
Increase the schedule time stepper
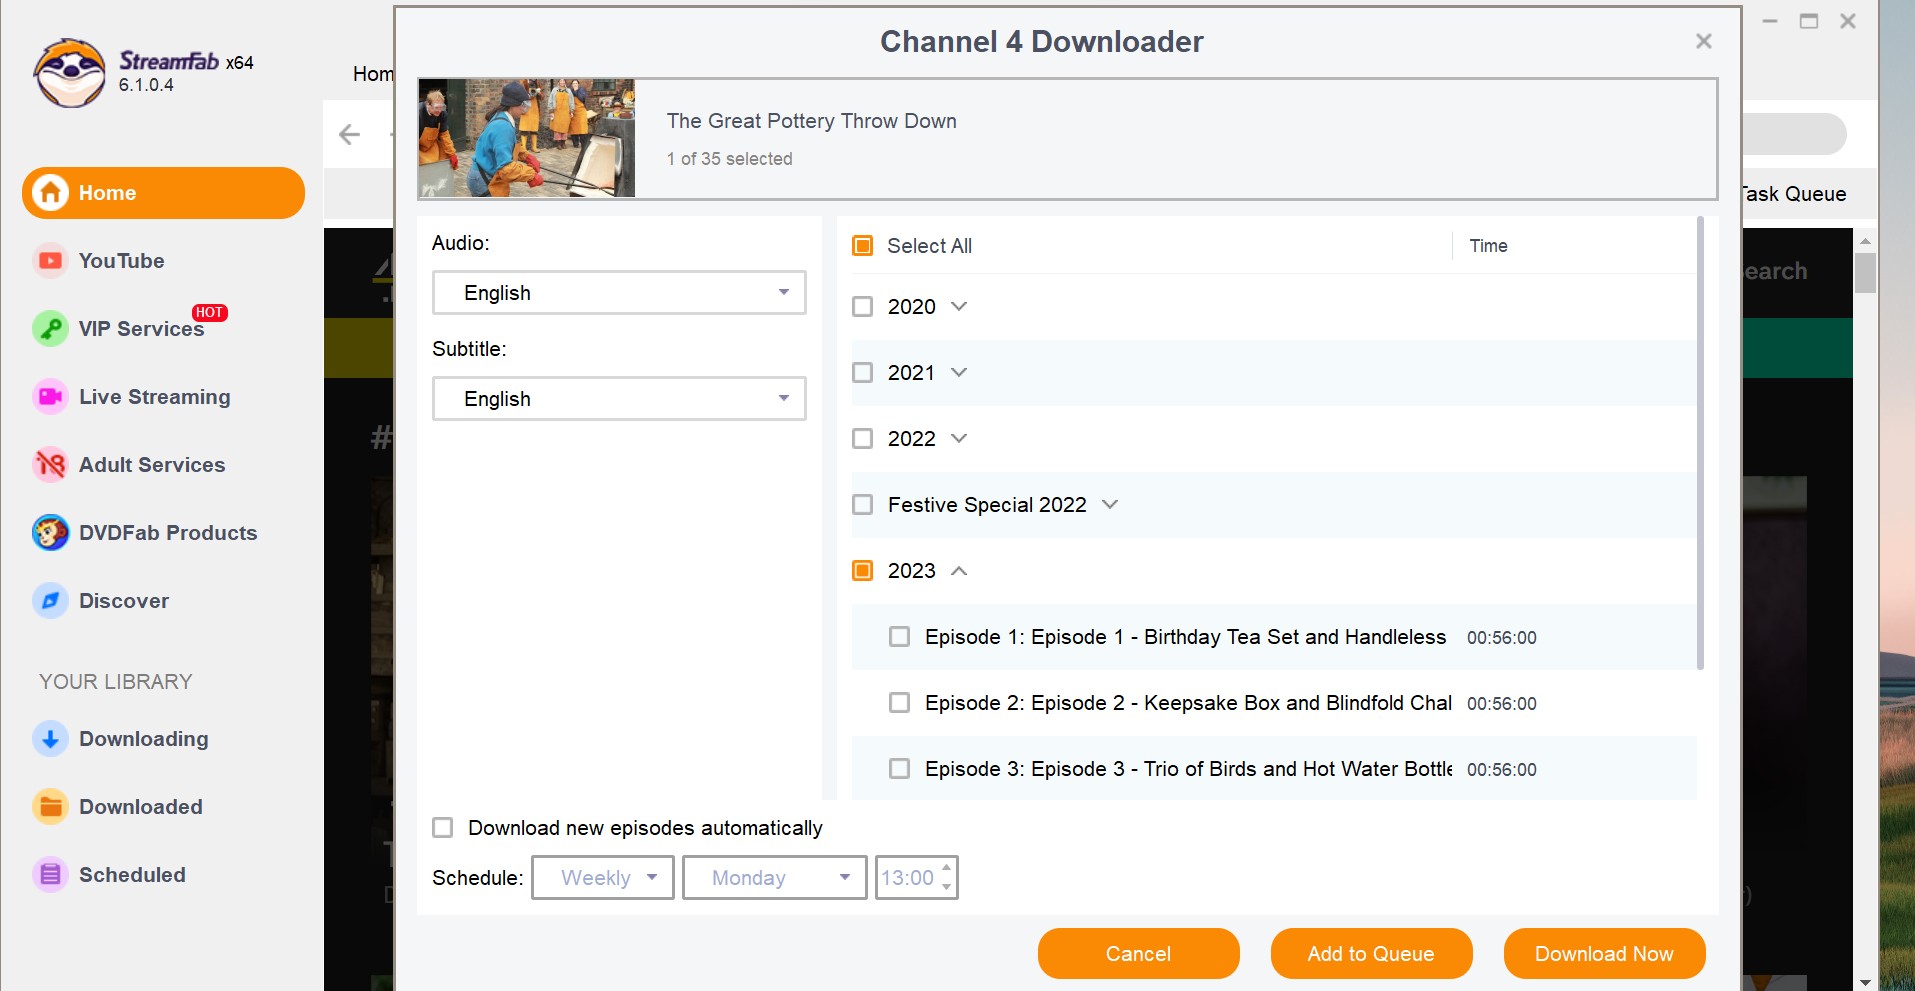(947, 868)
